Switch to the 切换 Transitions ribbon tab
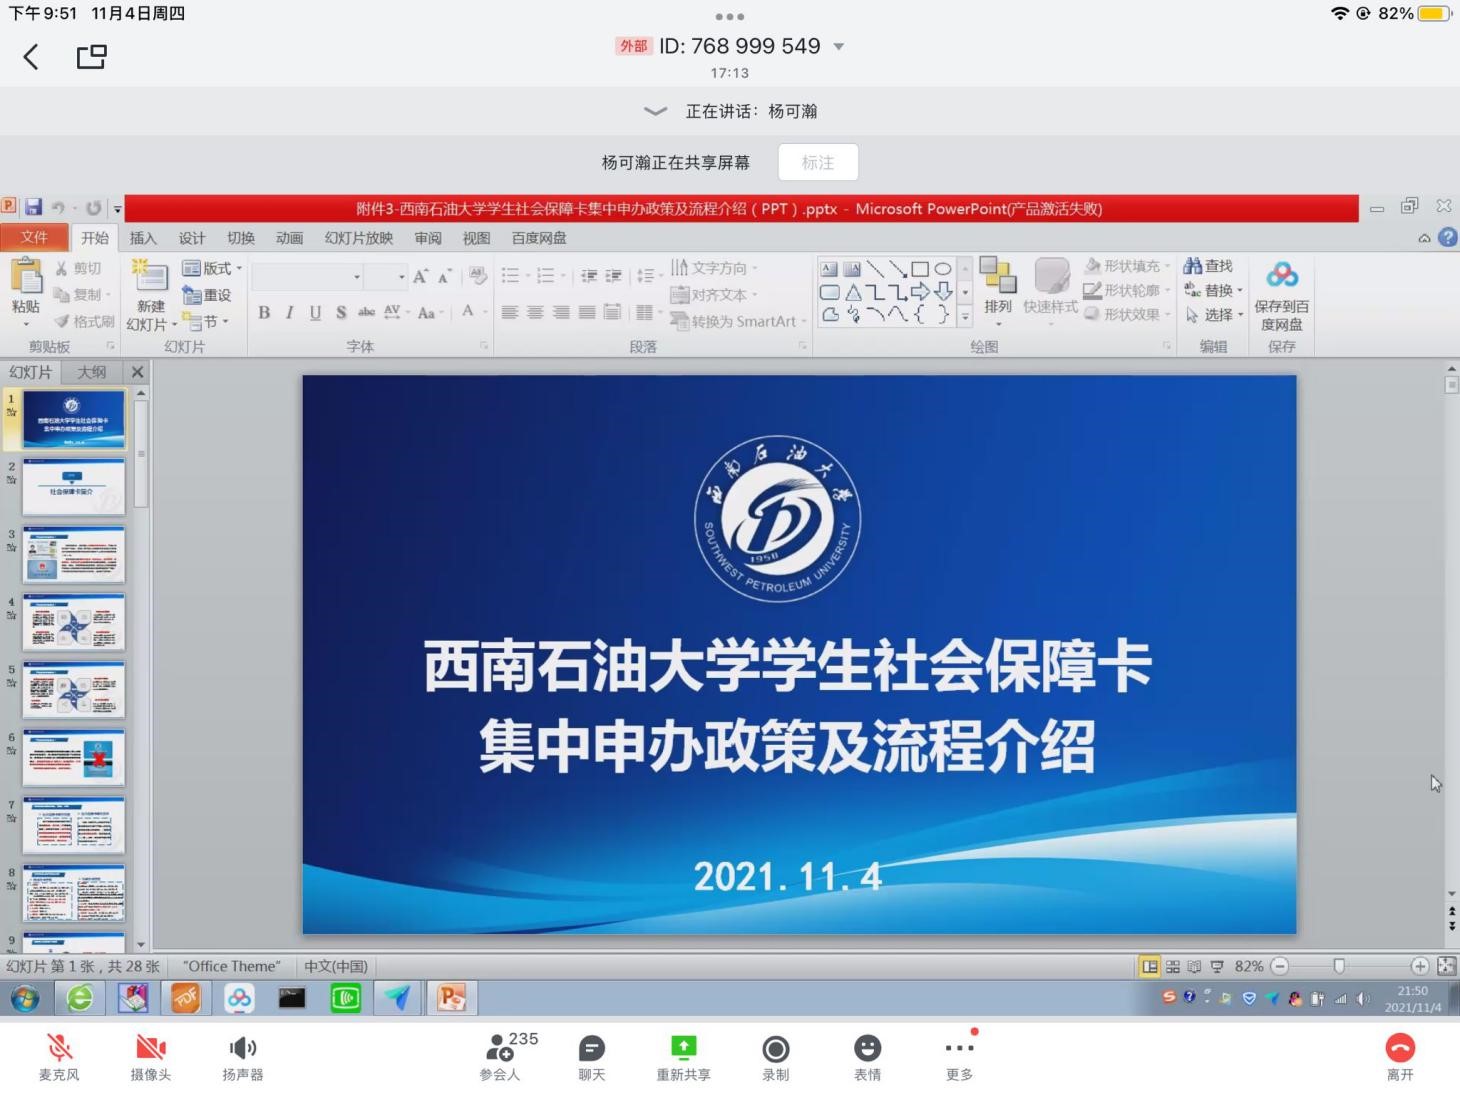 click(x=241, y=238)
